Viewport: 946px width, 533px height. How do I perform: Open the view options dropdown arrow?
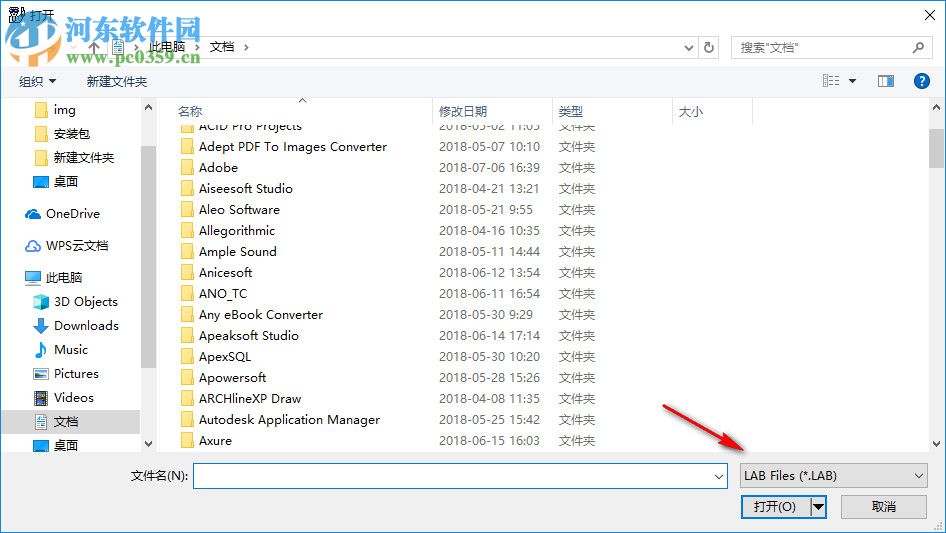point(852,81)
